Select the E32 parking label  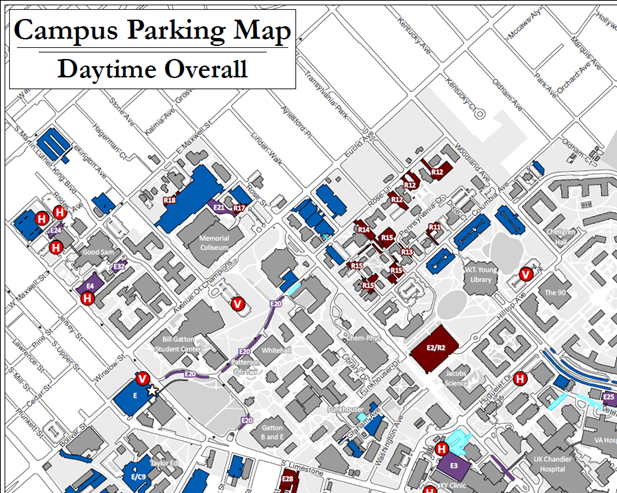pyautogui.click(x=119, y=267)
